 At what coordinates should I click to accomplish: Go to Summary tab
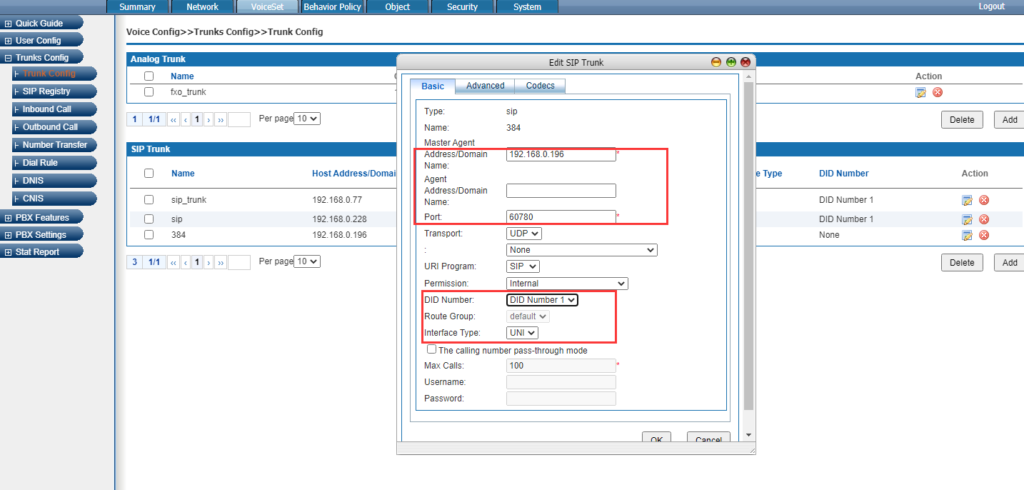point(137,7)
